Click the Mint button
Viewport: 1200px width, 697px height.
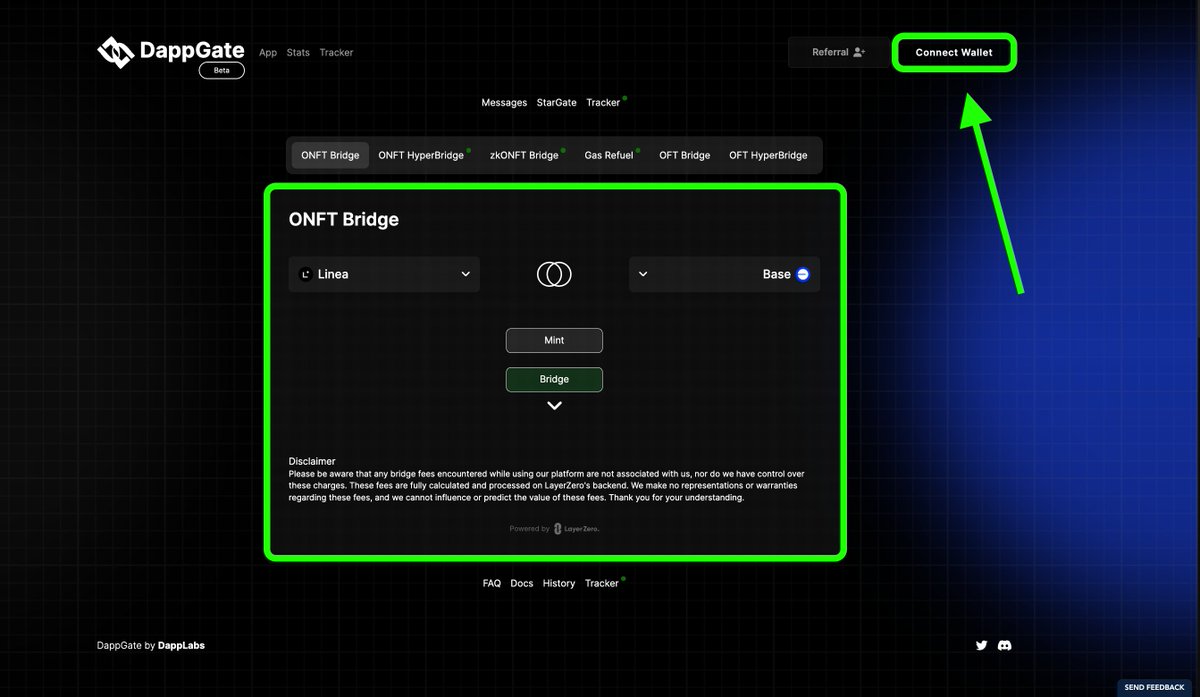point(554,340)
